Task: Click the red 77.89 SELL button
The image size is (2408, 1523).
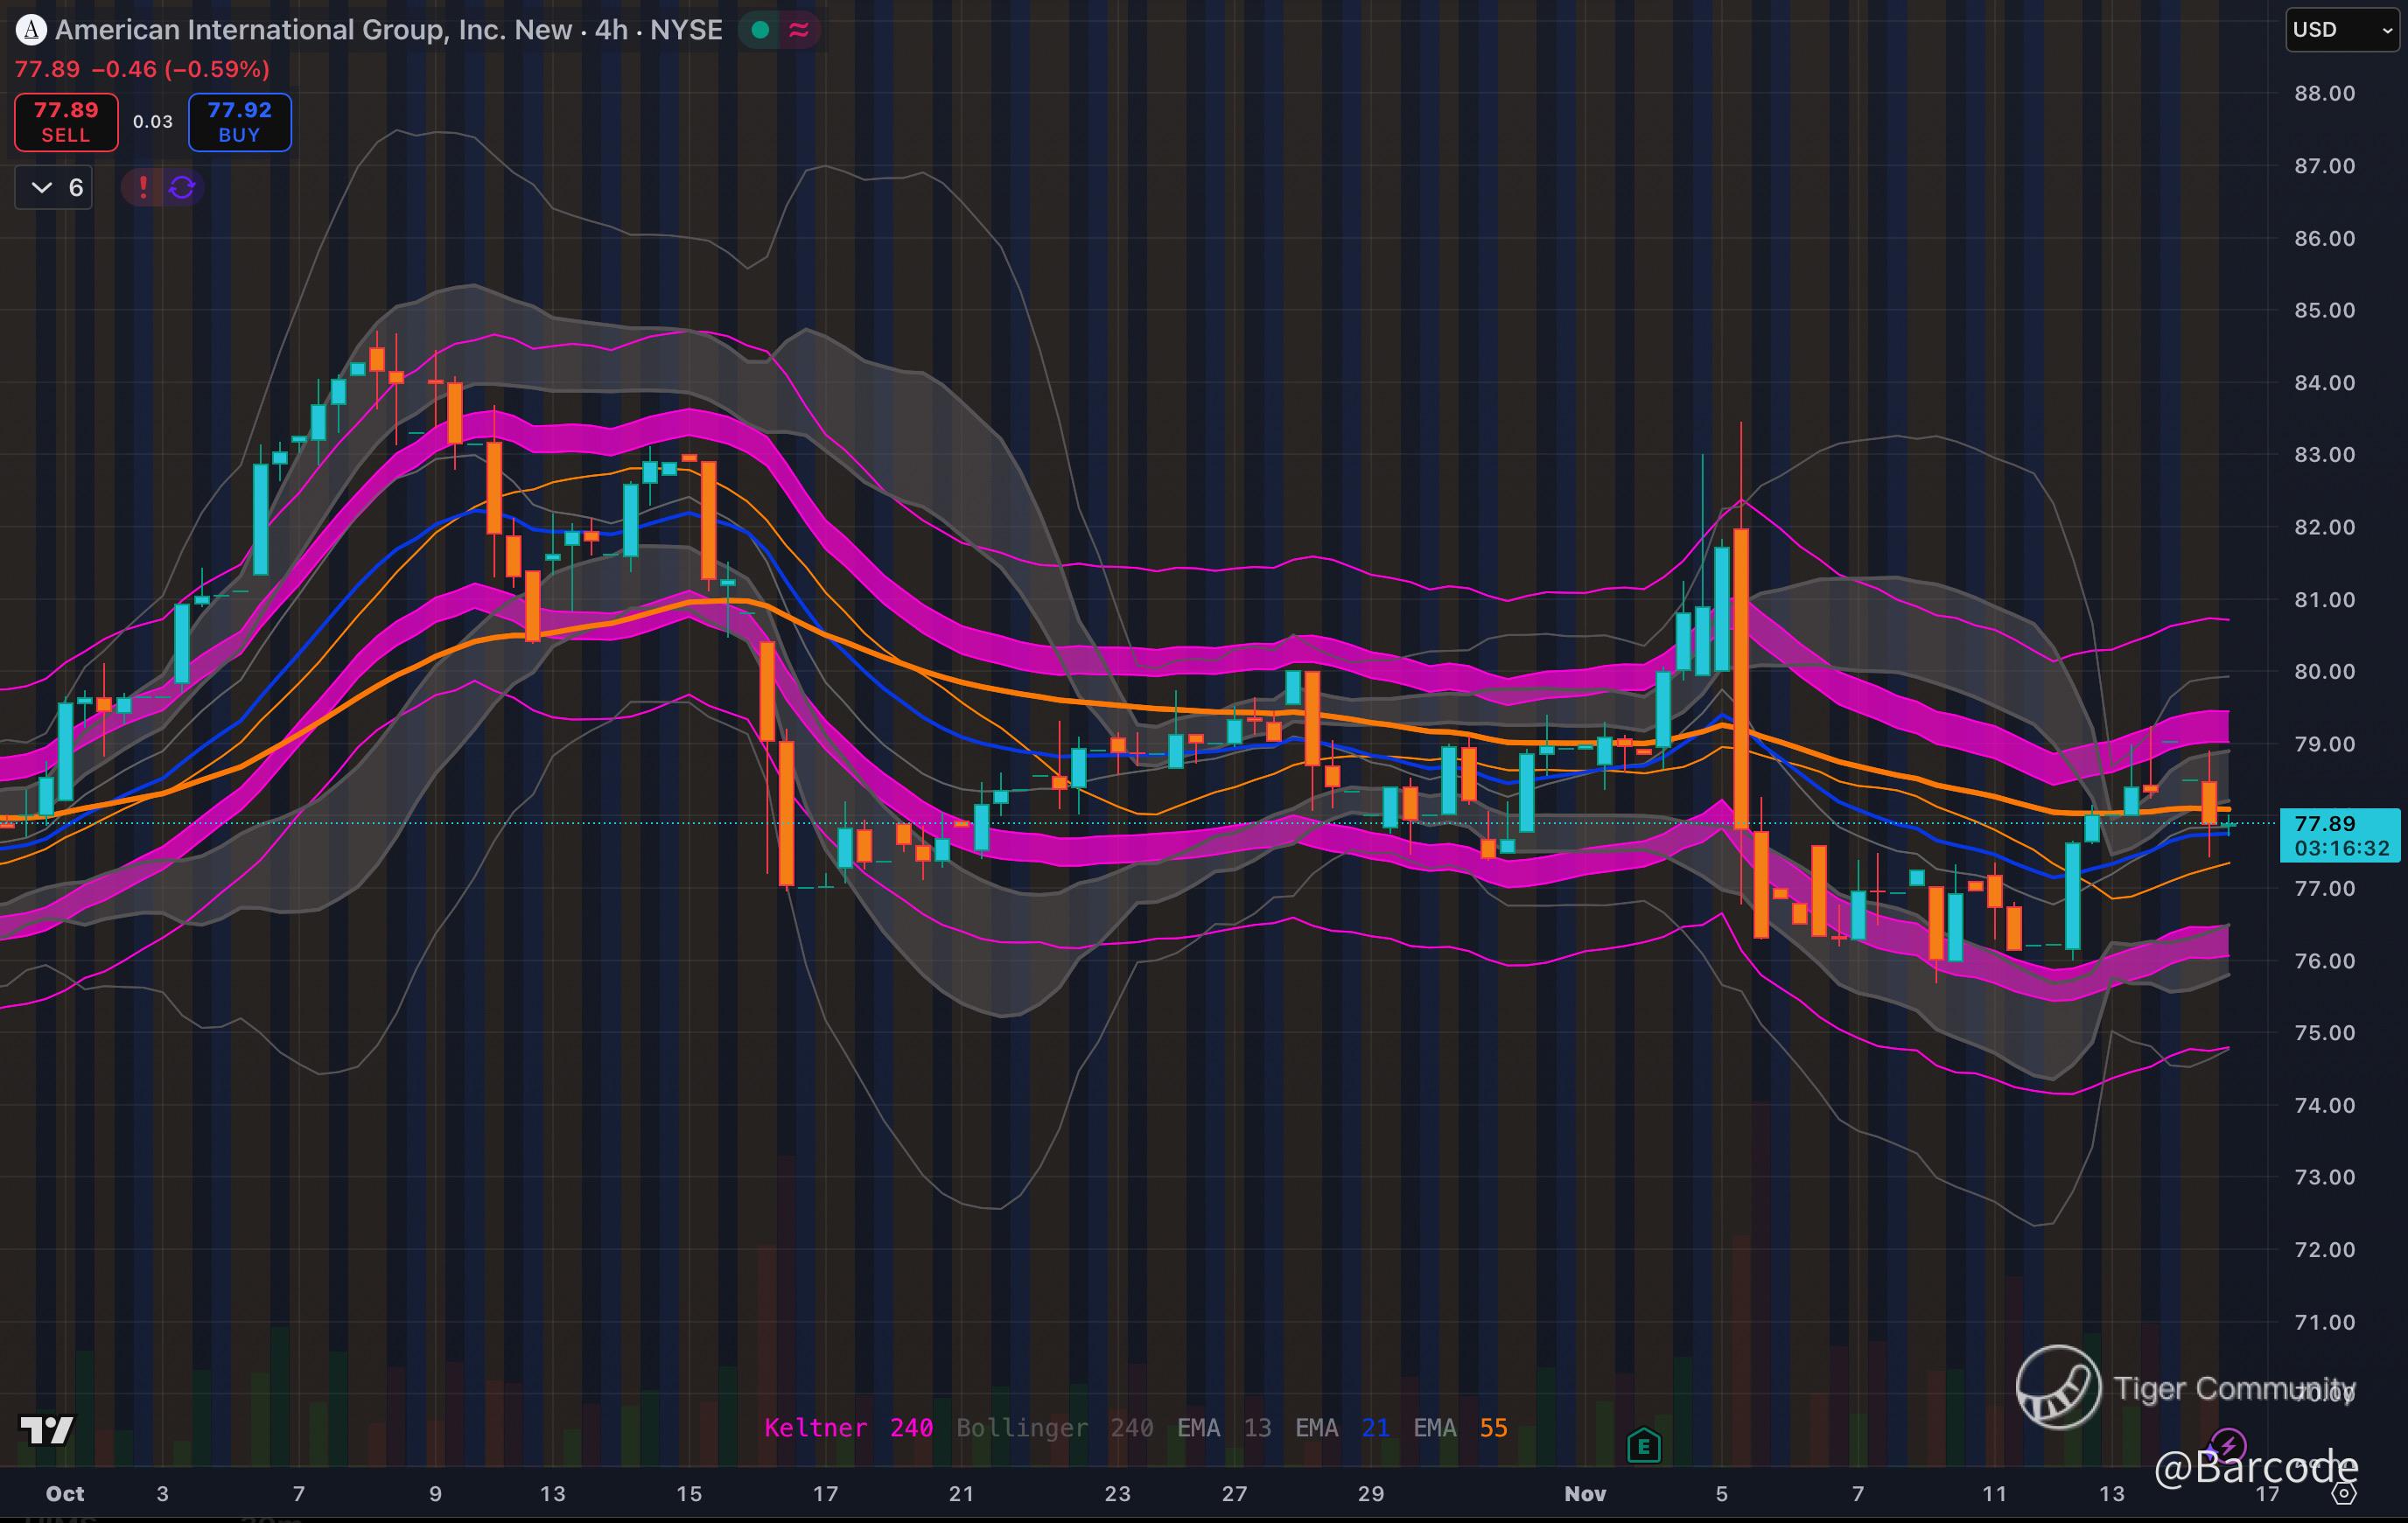Action: [x=66, y=122]
